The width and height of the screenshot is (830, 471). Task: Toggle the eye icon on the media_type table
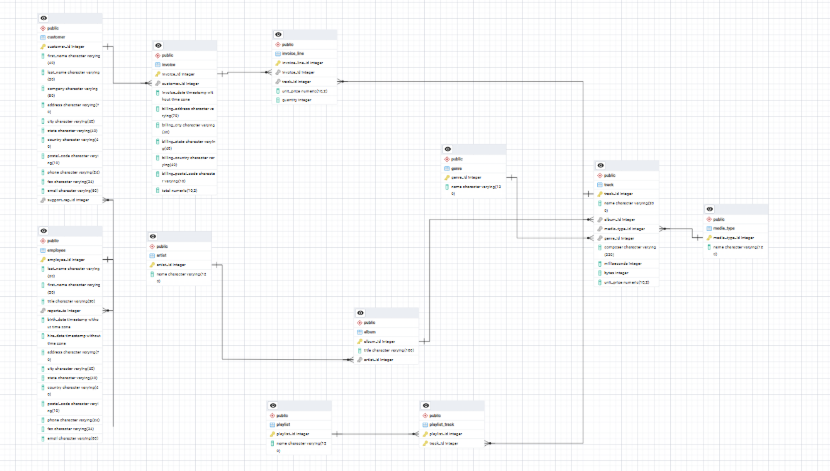(x=710, y=209)
